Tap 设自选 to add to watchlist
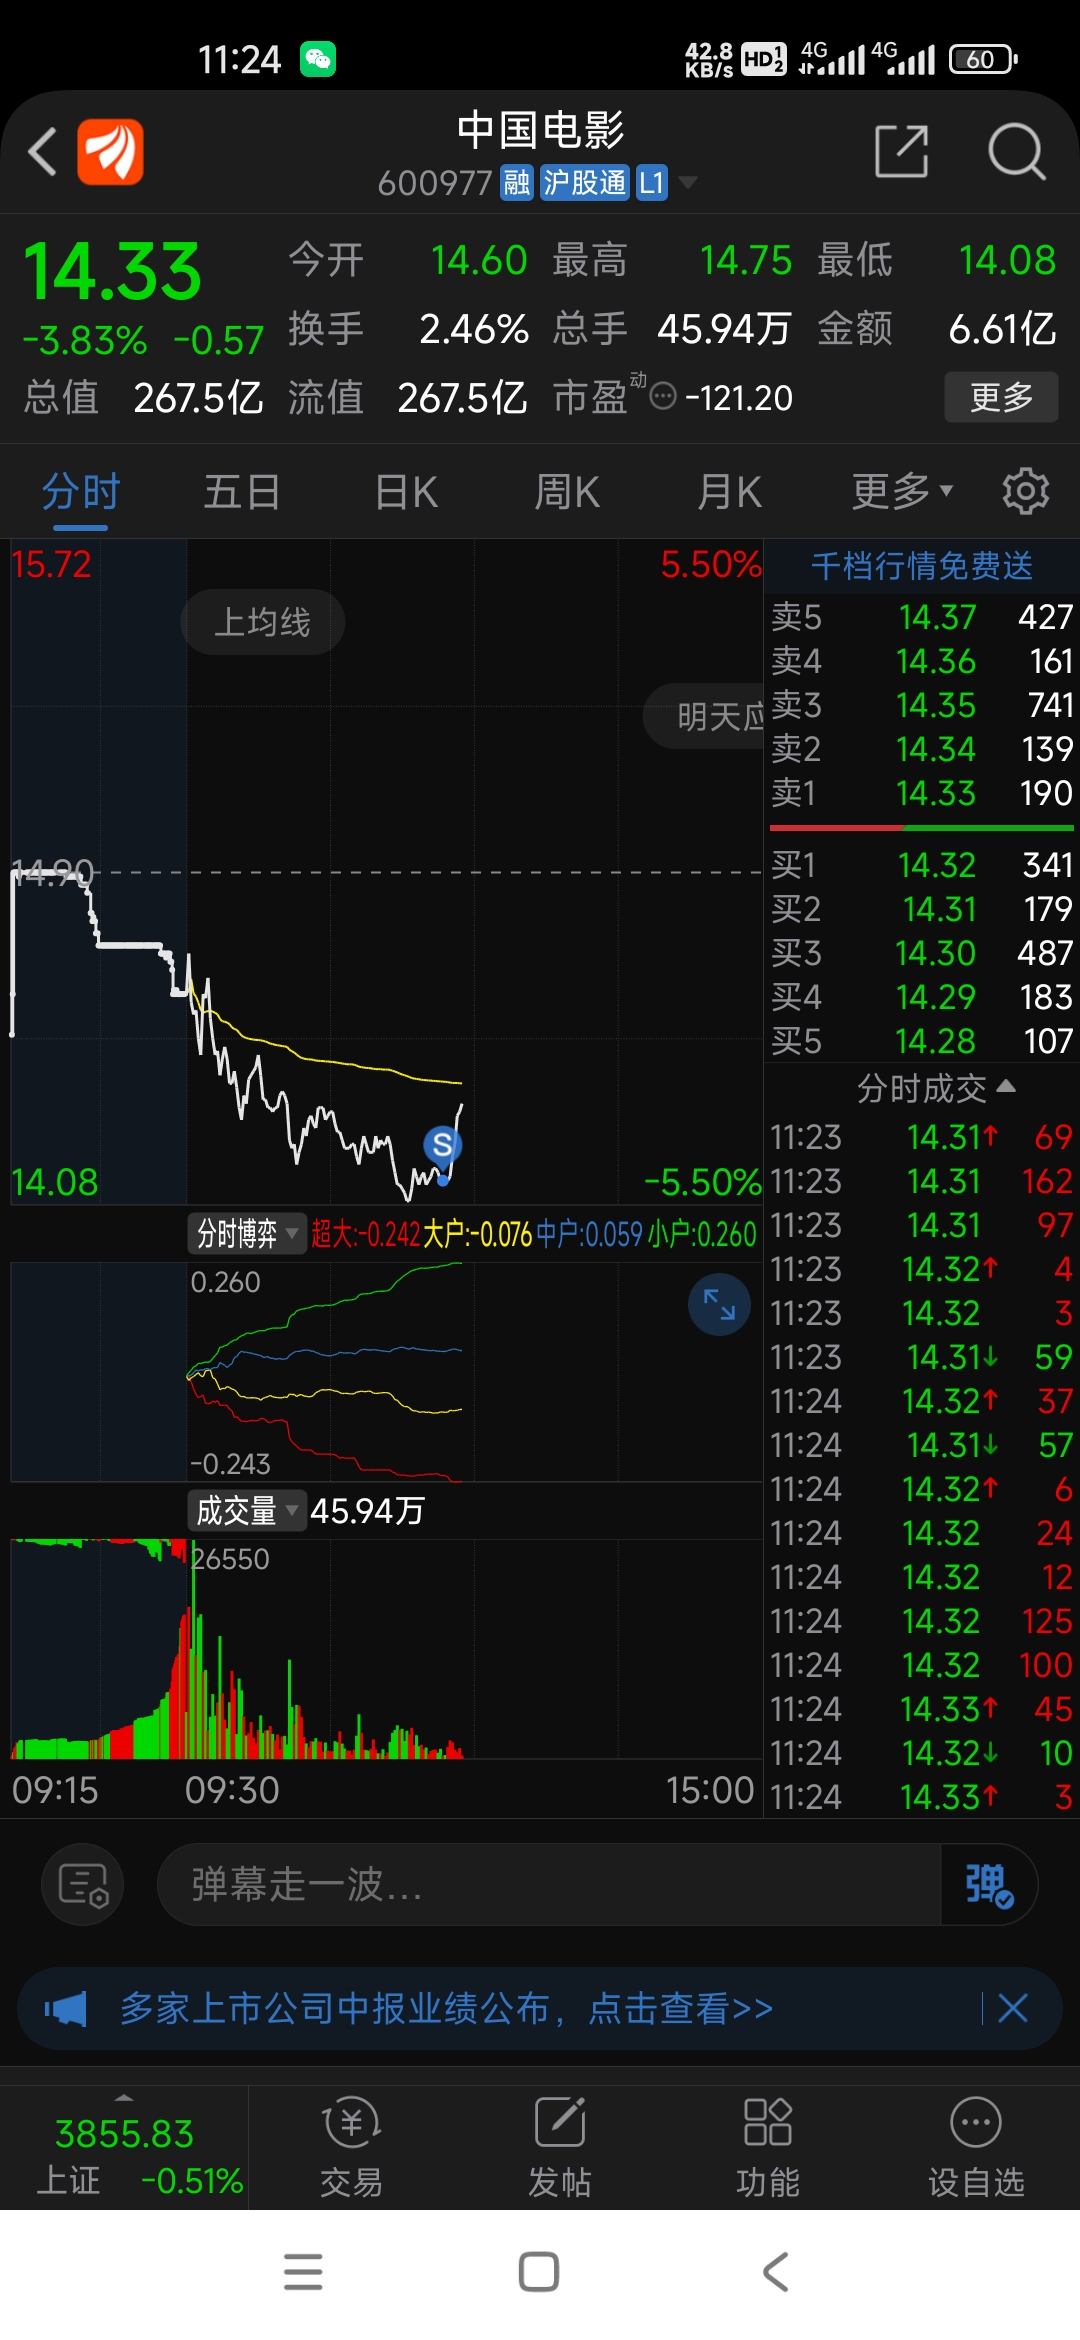1080x2340 pixels. 976,2146
